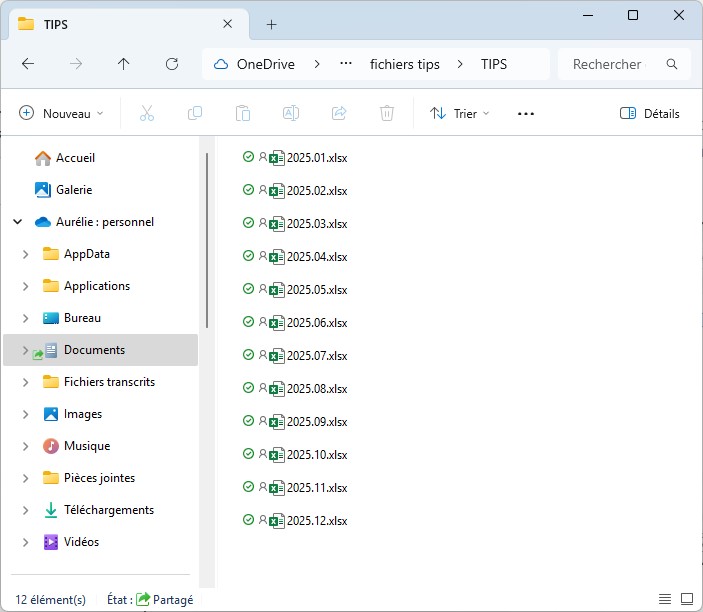This screenshot has height=612, width=703.
Task: Click the navigation pane scrollbar
Action: (207, 240)
